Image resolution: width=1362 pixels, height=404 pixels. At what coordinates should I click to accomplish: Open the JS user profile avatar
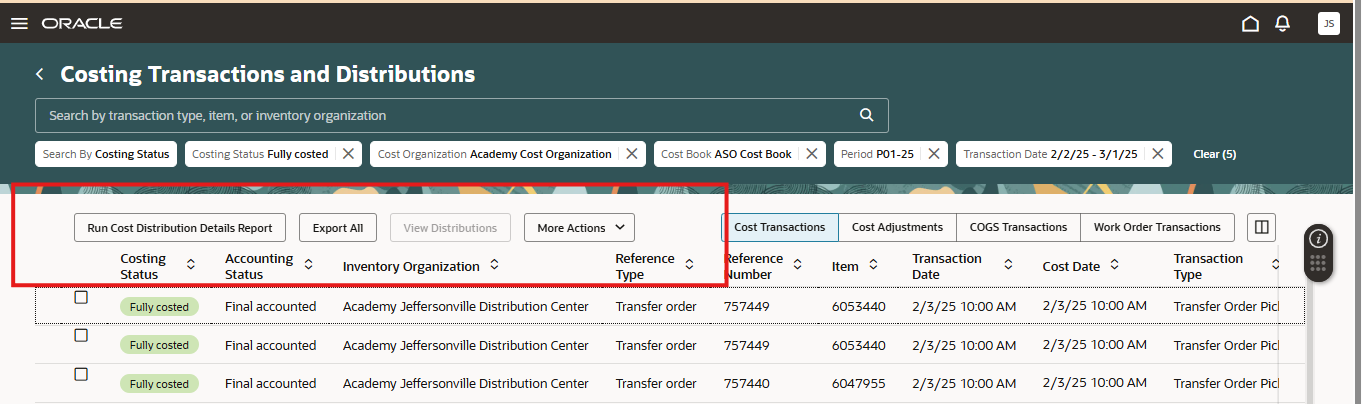click(x=1328, y=24)
